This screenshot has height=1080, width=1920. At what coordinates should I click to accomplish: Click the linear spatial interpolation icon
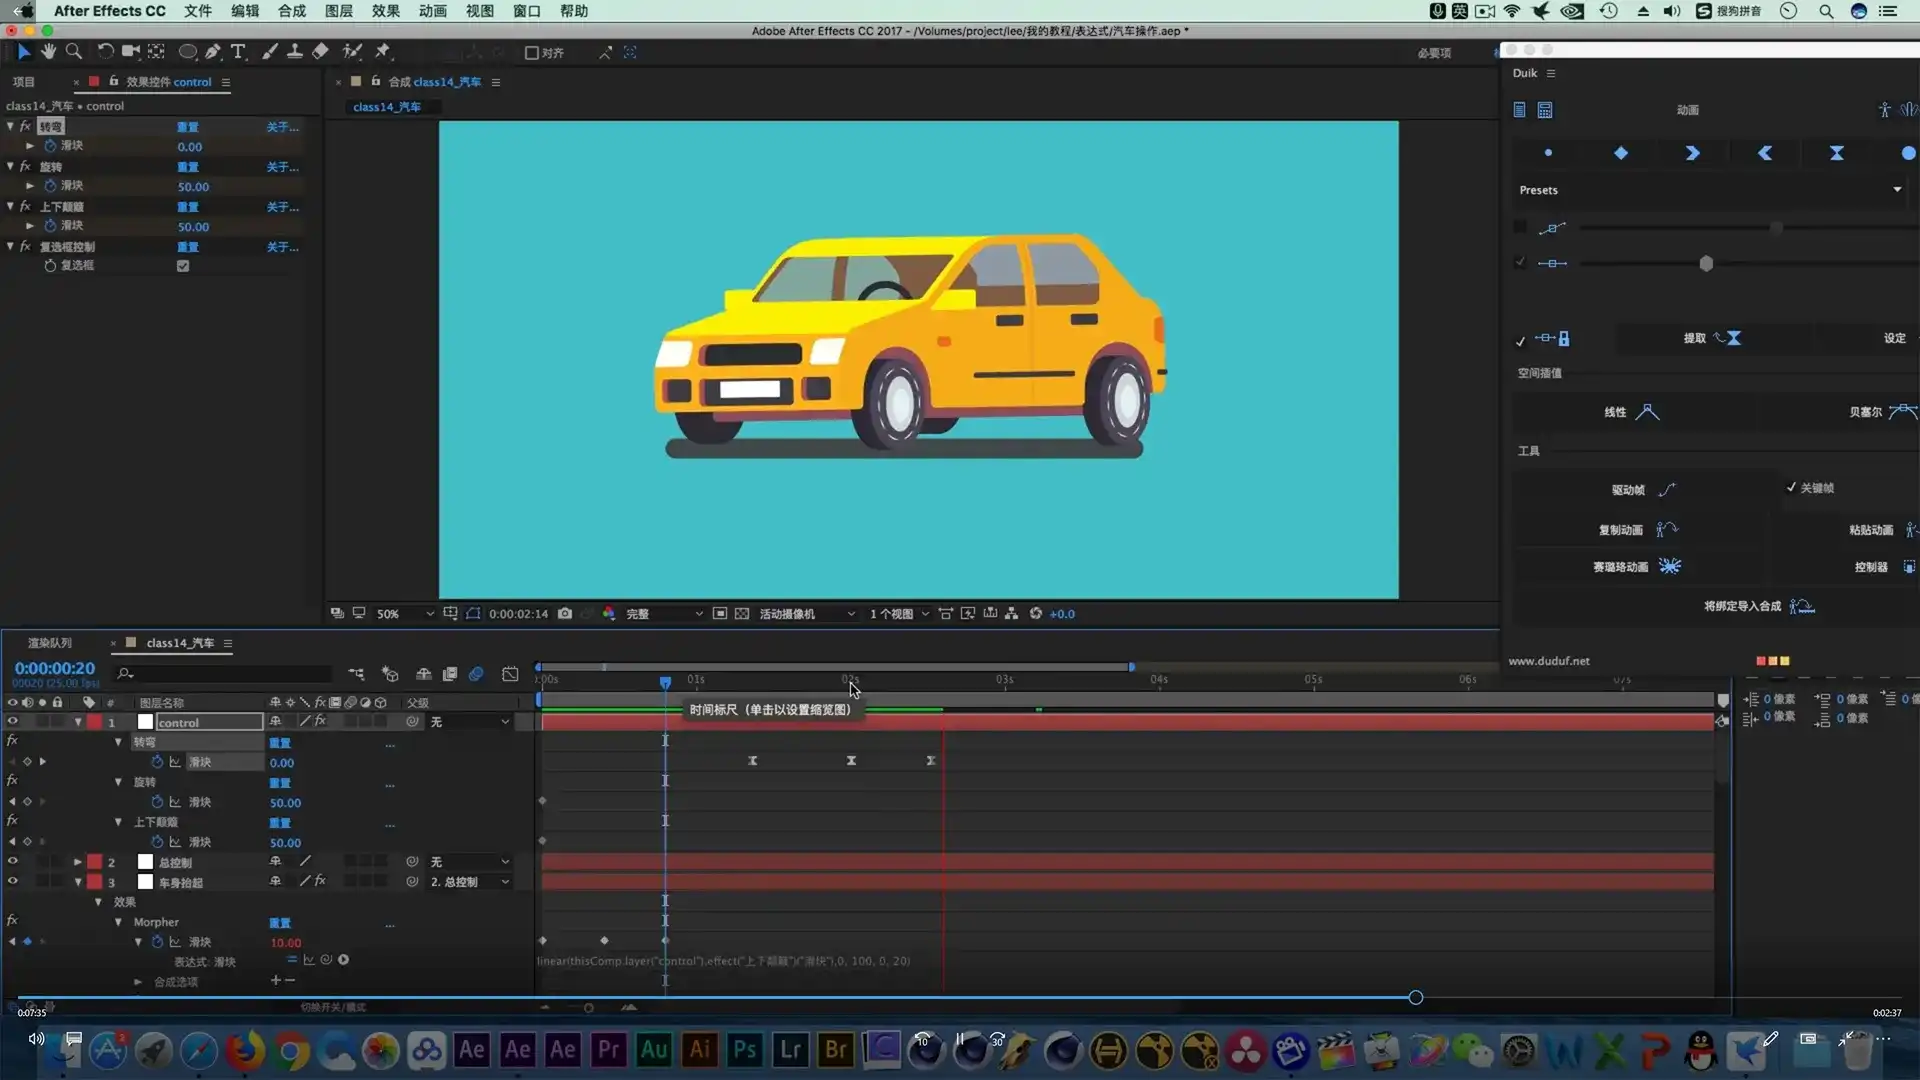pos(1646,412)
